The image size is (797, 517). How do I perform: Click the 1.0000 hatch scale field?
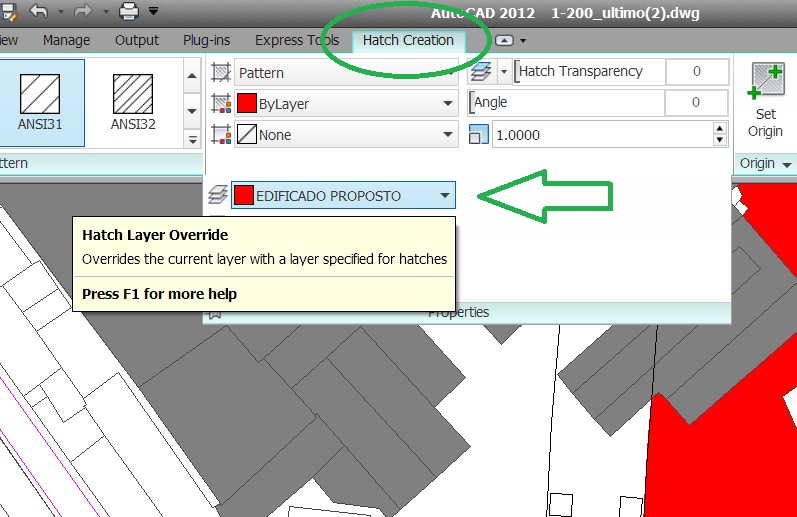pyautogui.click(x=602, y=135)
